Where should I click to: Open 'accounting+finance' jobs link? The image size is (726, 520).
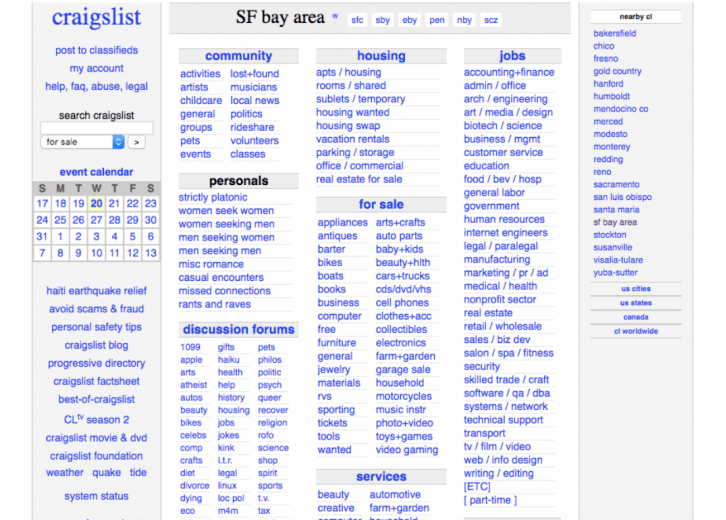[x=509, y=72]
